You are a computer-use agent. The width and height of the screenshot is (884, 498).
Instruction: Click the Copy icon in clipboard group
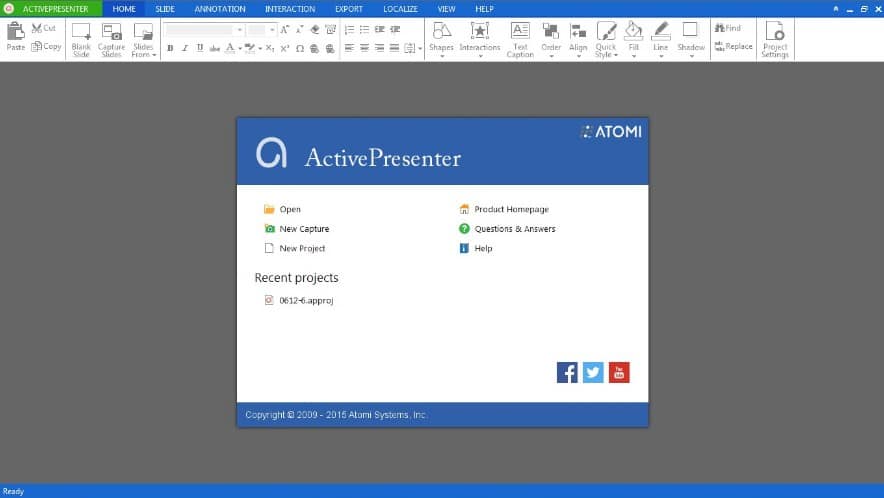click(37, 46)
